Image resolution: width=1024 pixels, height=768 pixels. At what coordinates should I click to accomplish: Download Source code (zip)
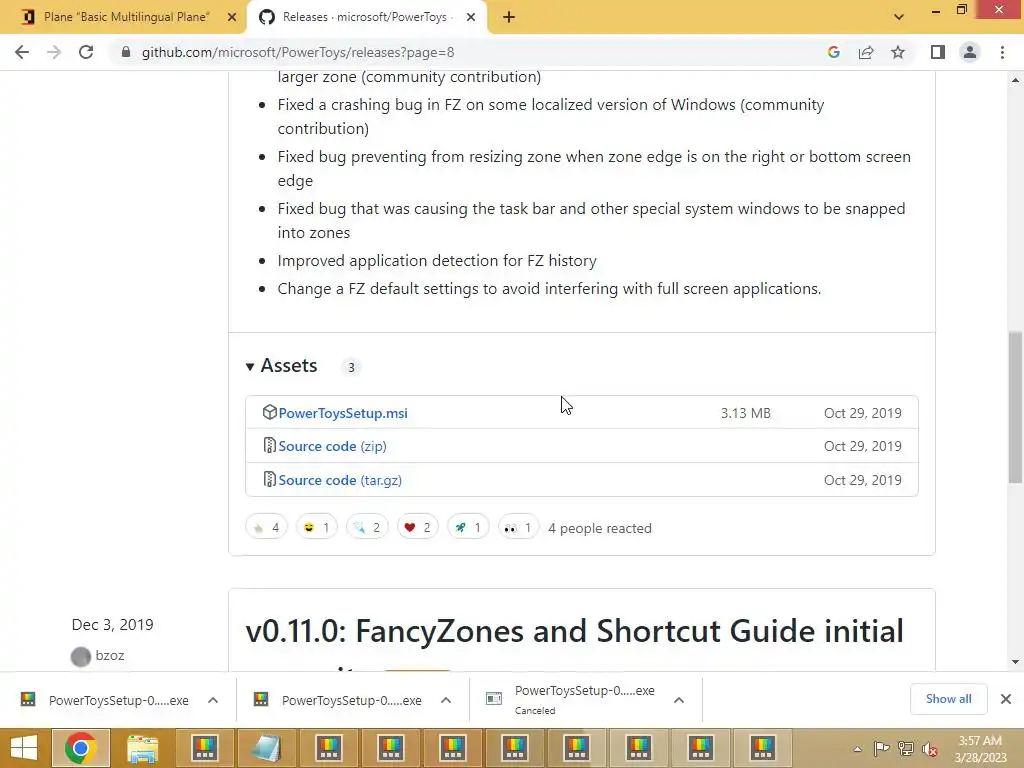[x=332, y=446]
